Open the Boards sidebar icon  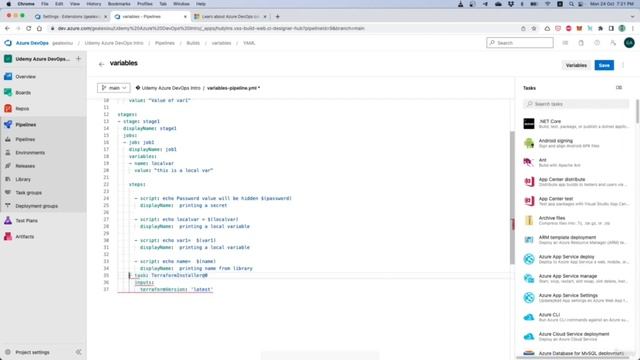[8, 92]
